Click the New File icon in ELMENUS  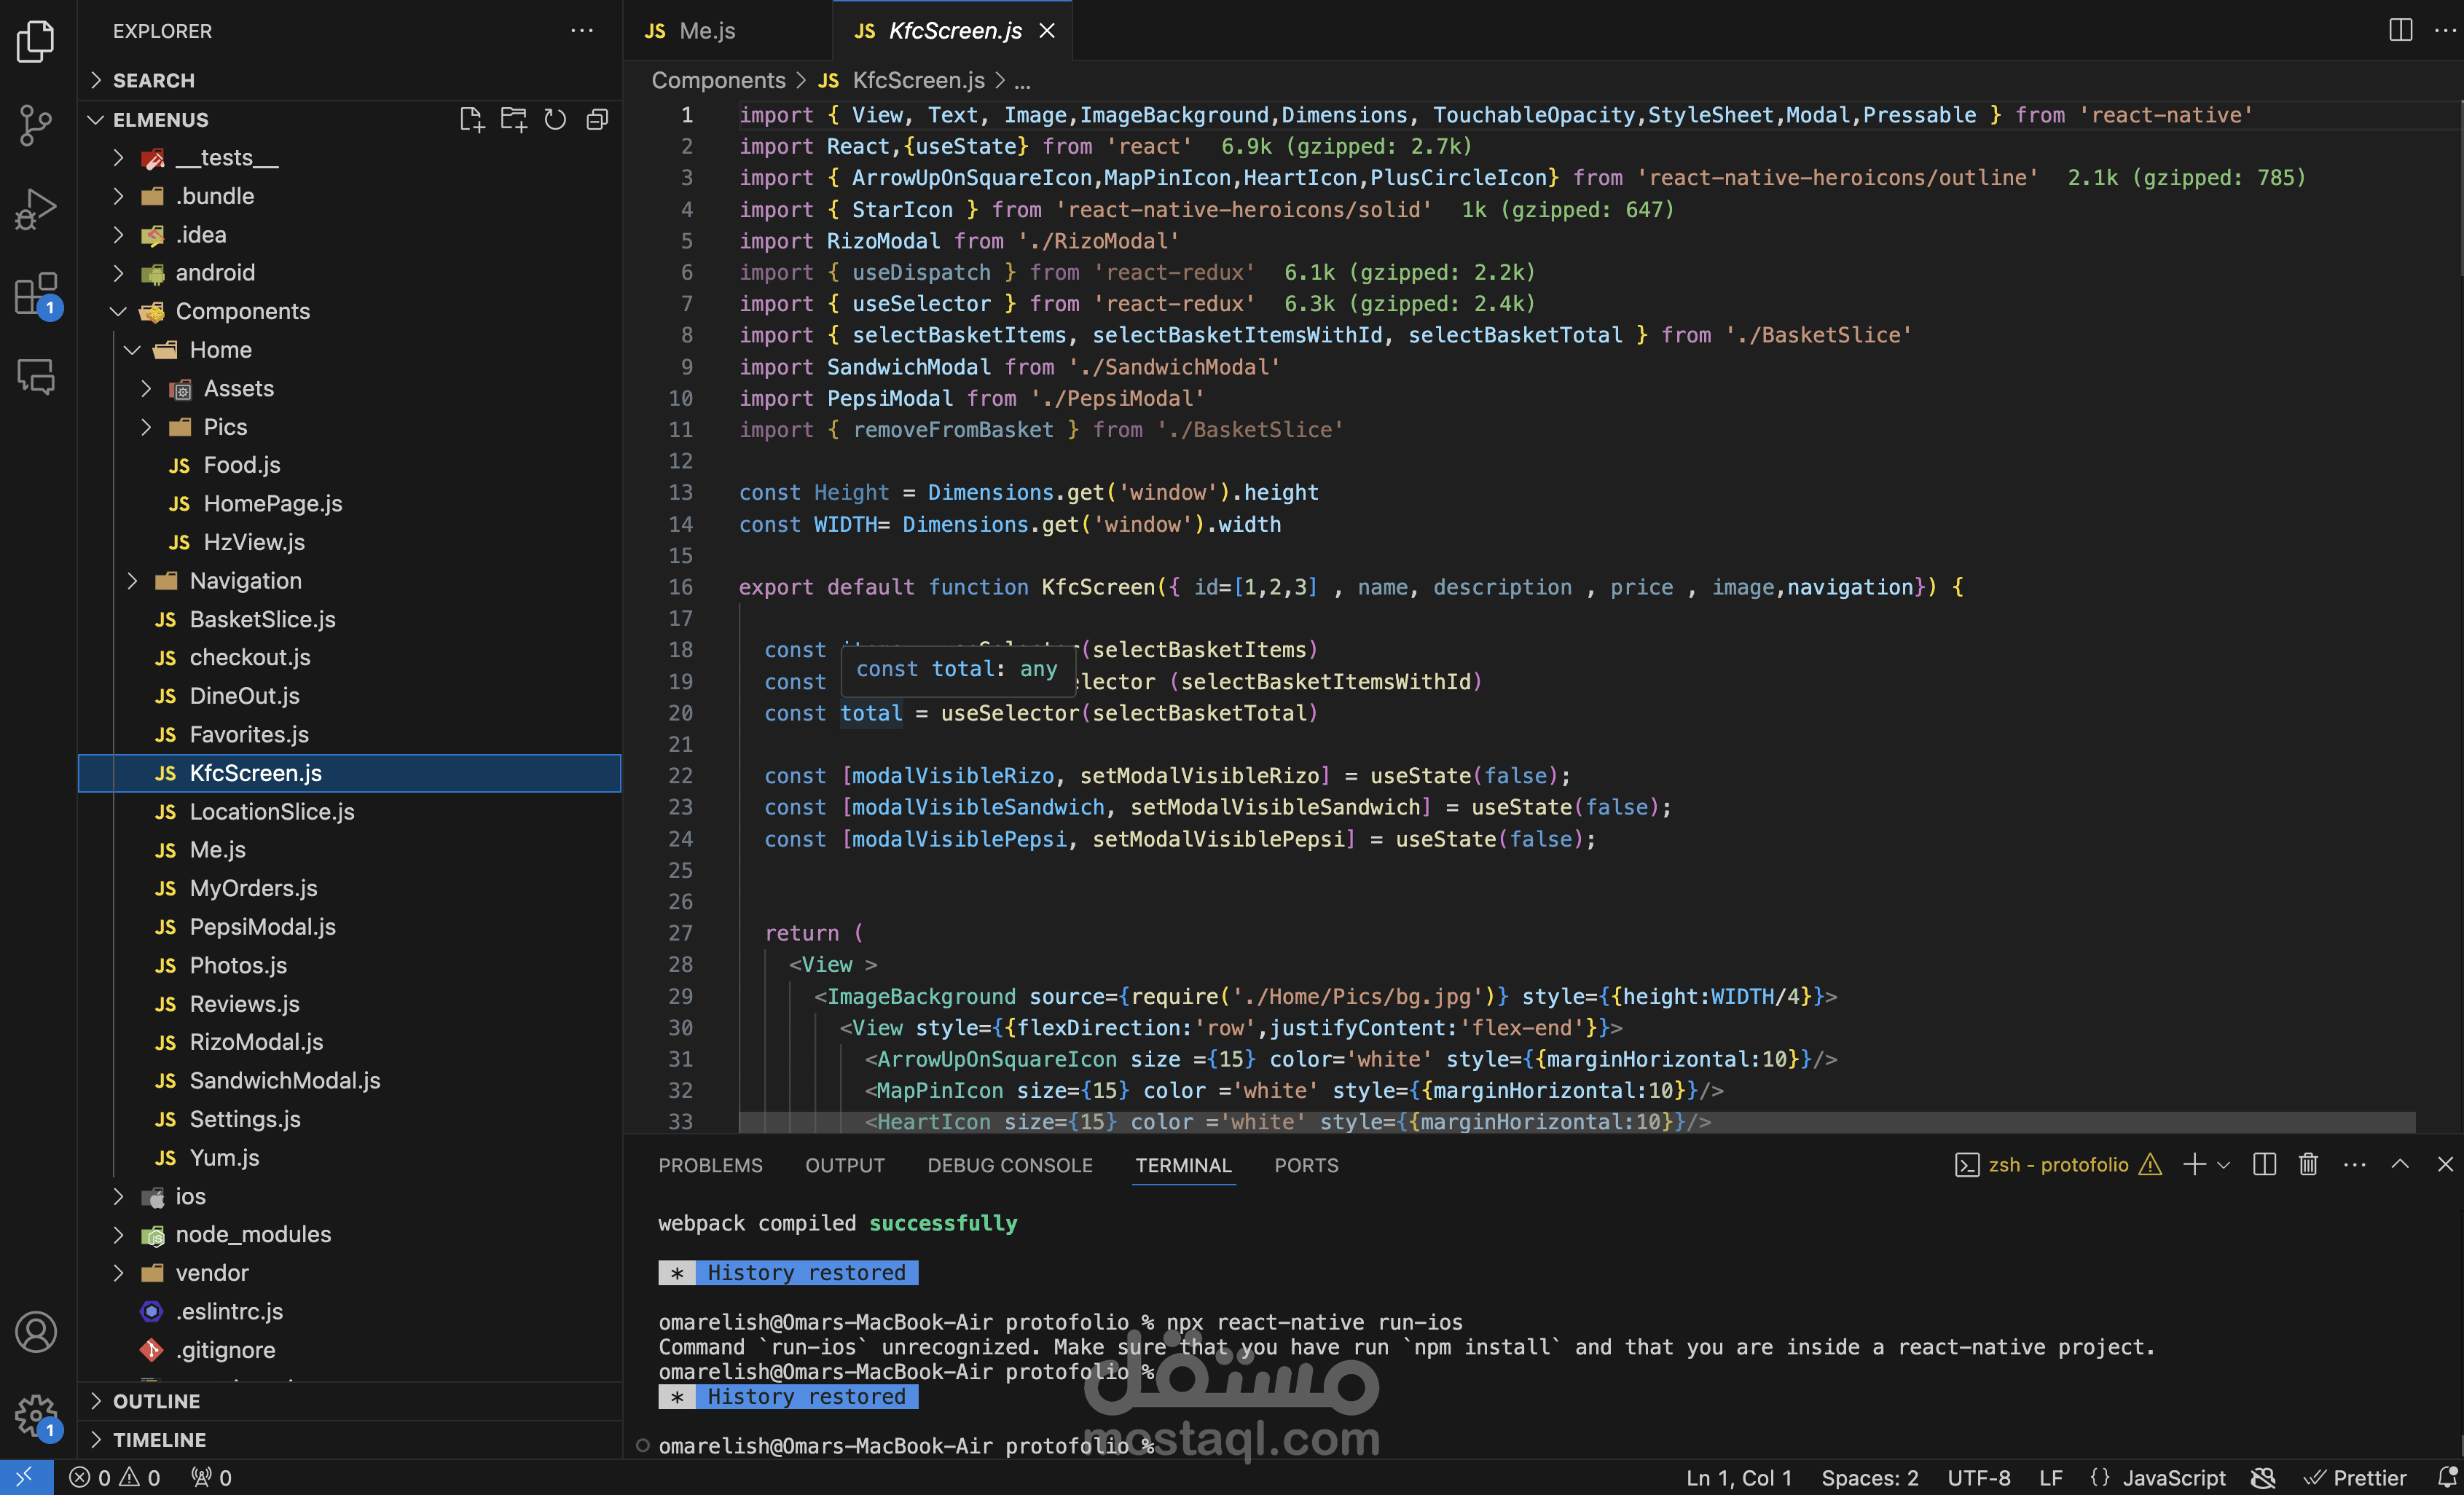pos(471,120)
